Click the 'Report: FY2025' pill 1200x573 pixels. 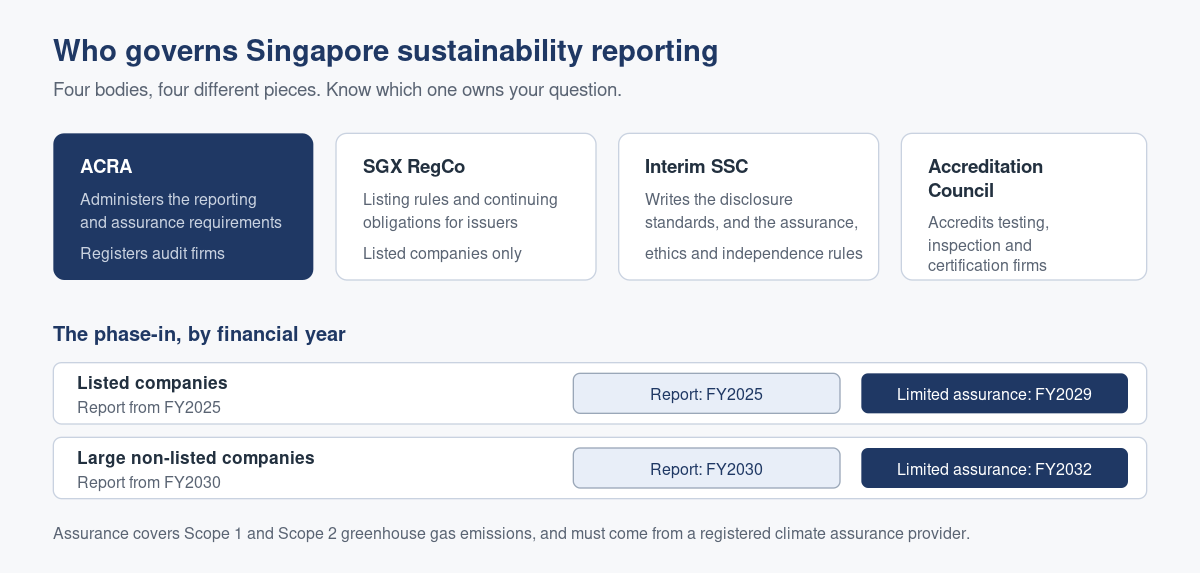[x=706, y=393]
